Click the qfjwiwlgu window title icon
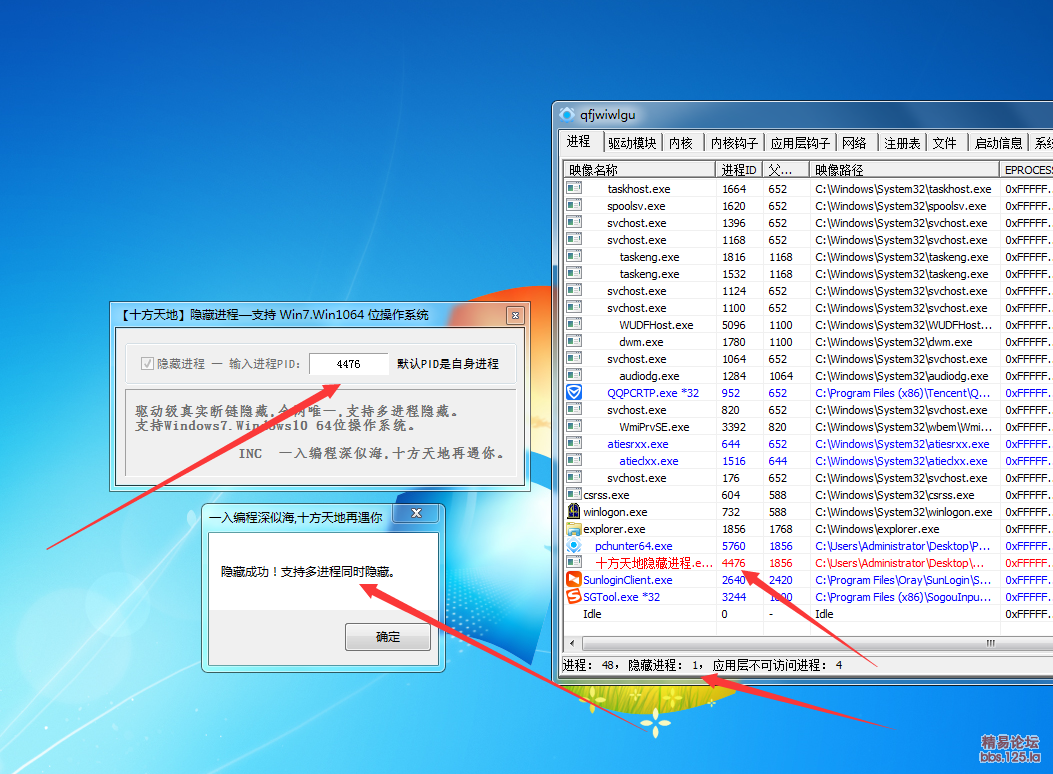The image size is (1053, 774). point(567,114)
